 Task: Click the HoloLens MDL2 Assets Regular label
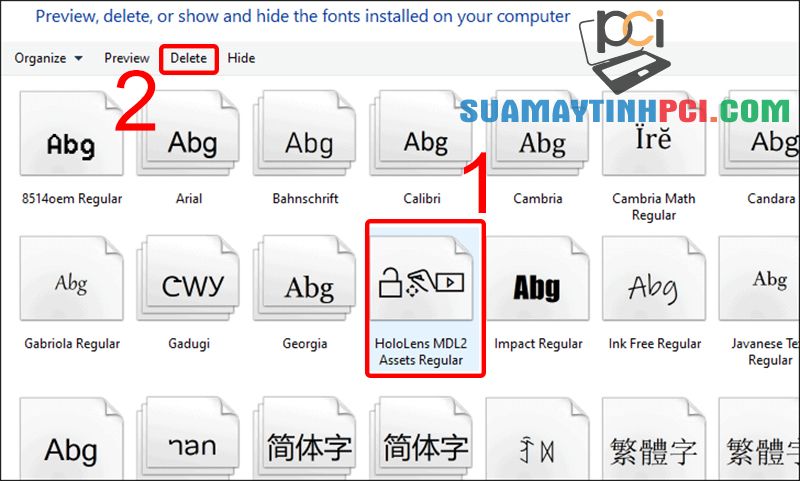click(421, 352)
